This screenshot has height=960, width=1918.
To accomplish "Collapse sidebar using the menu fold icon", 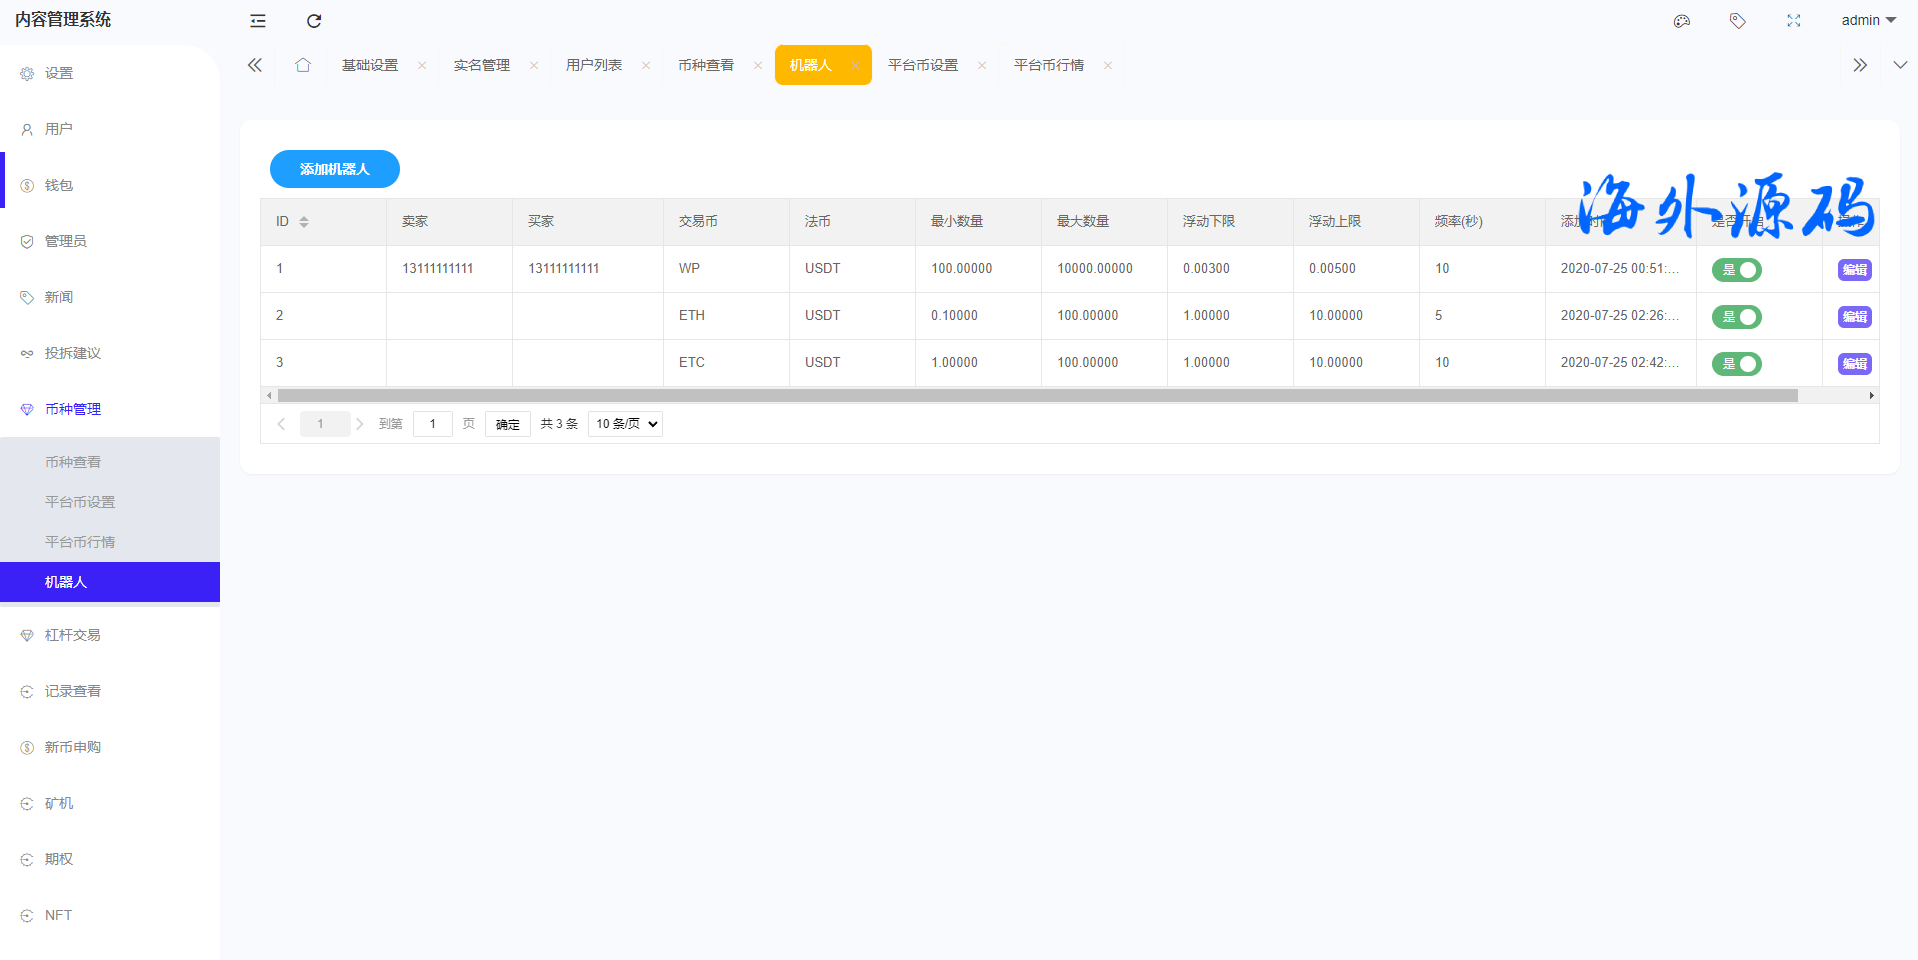I will coord(258,21).
